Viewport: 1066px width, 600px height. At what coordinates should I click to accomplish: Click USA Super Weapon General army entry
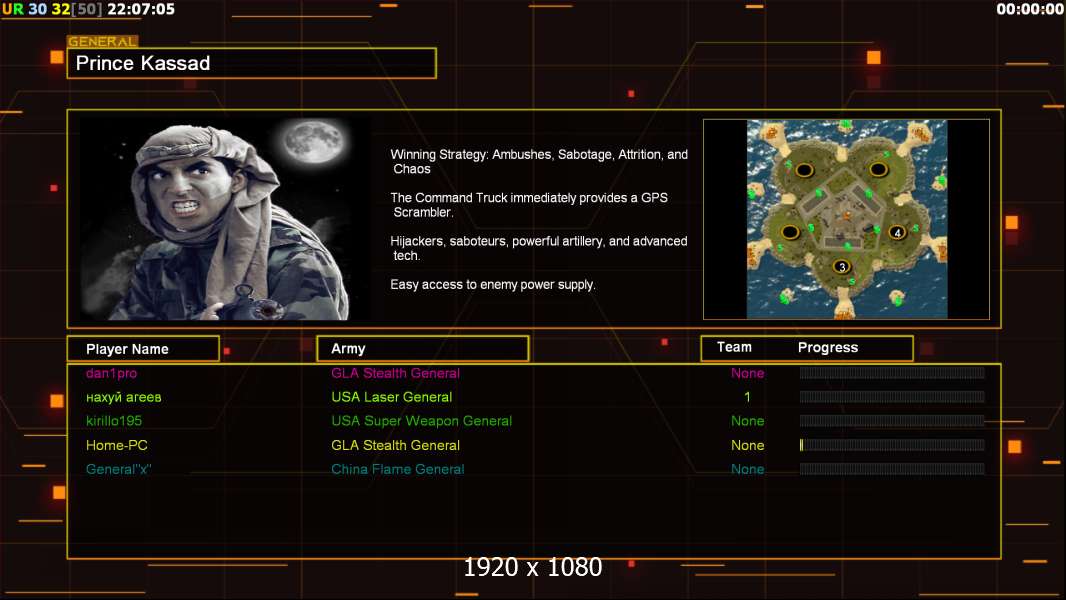(422, 421)
